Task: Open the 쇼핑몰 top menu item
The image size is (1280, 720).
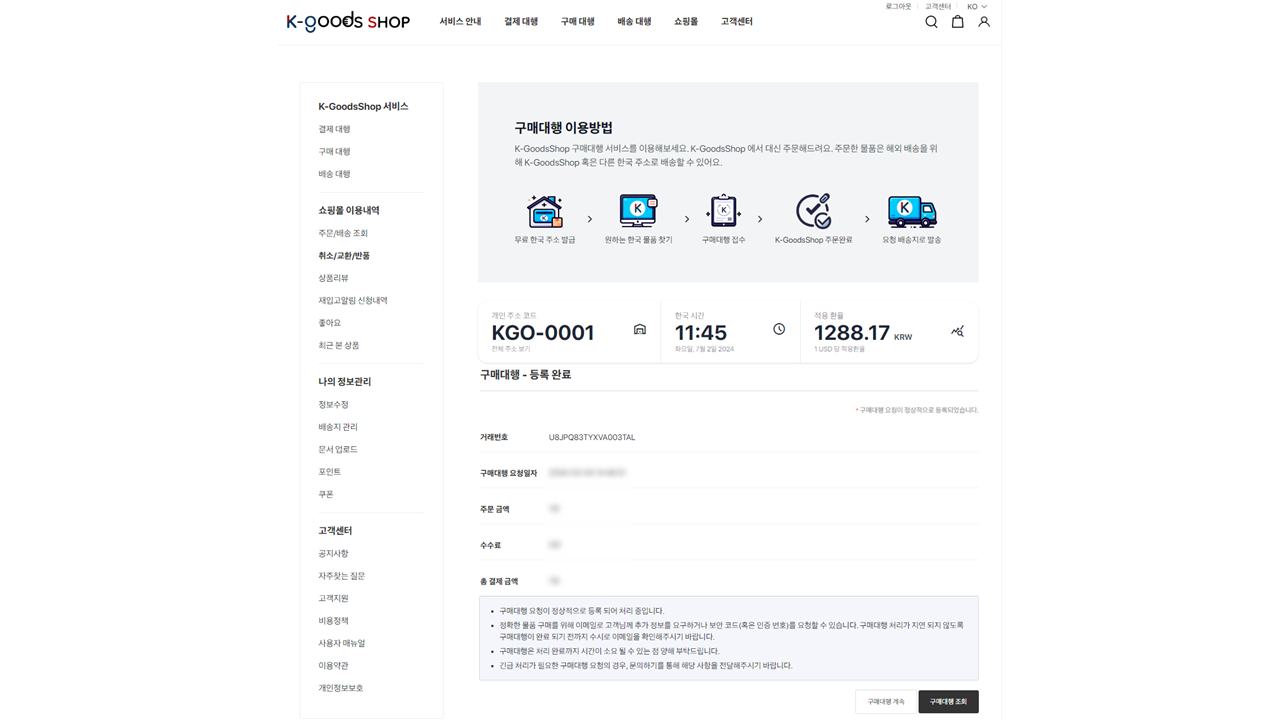Action: [x=686, y=22]
